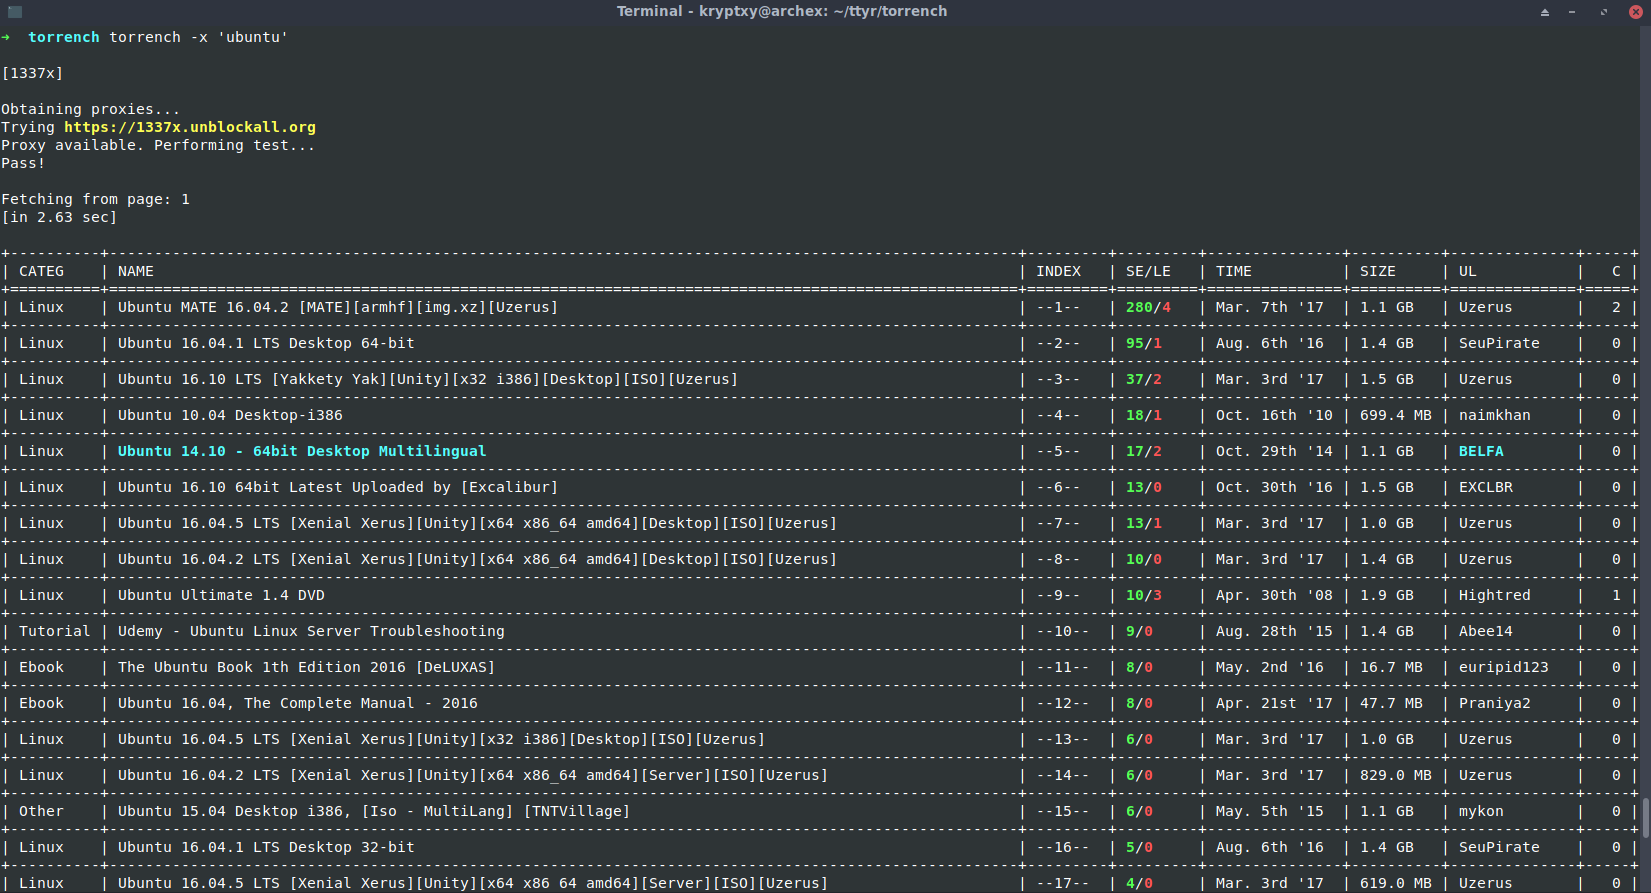The height and width of the screenshot is (893, 1651).
Task: Select 'Ubuntu MATE 16.04.2' torrent name
Action: pyautogui.click(x=338, y=307)
